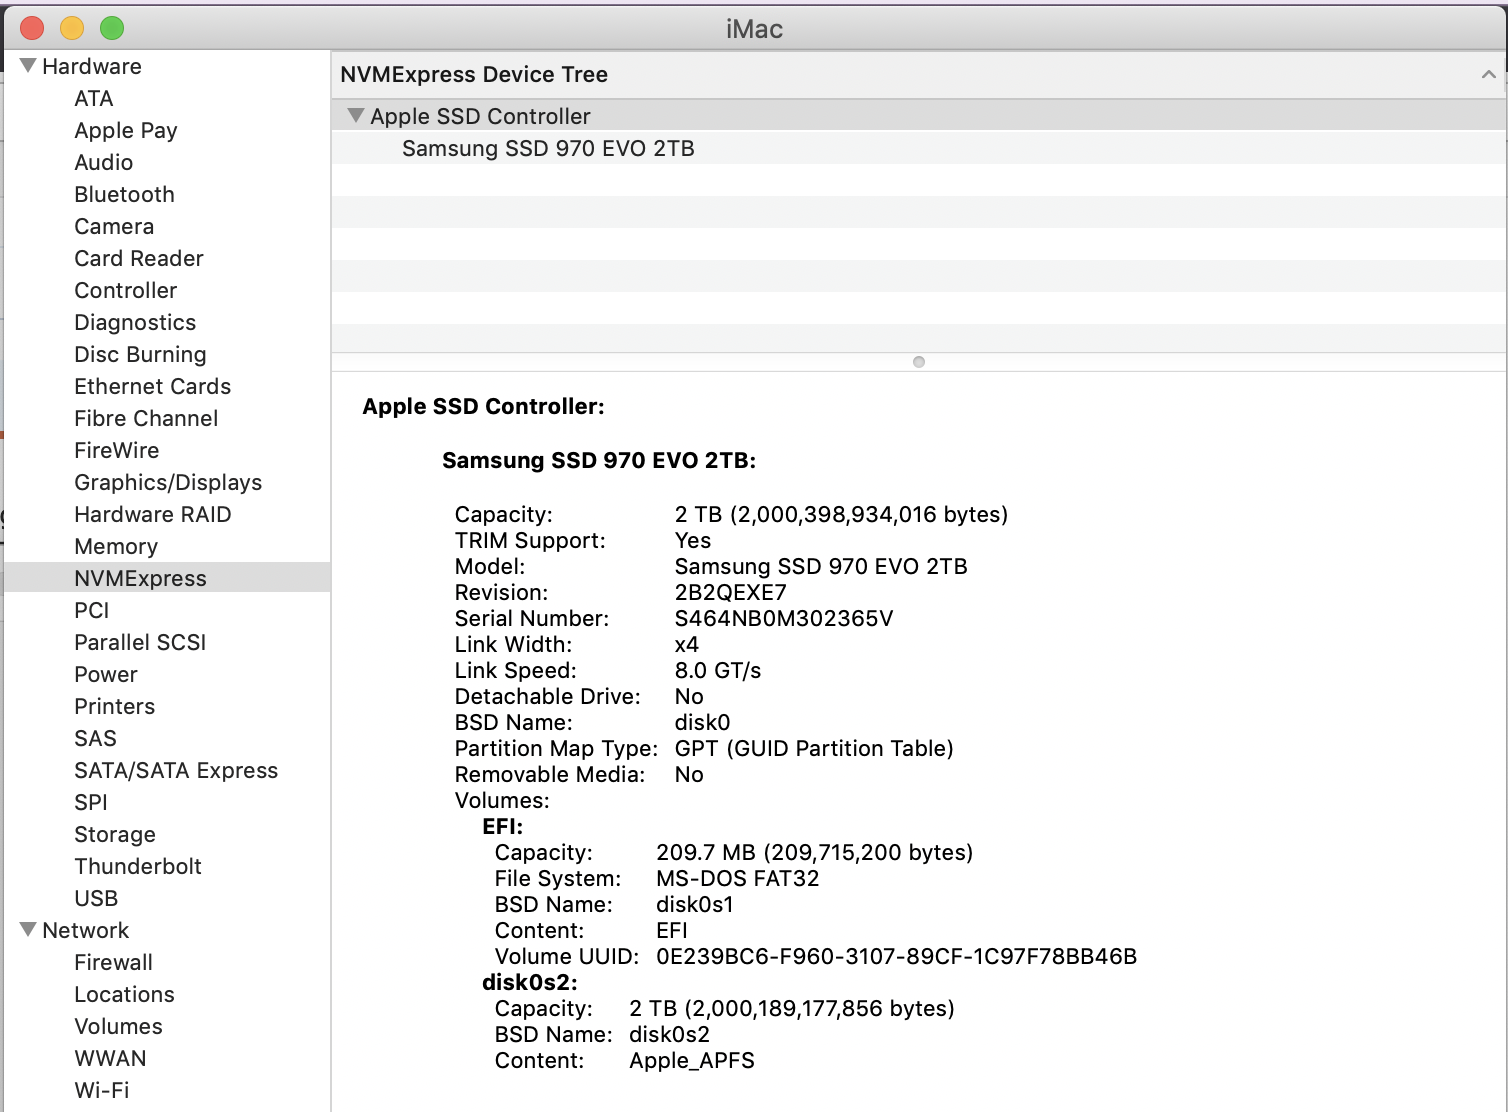Click the Network section label
This screenshot has width=1508, height=1112.
click(86, 930)
